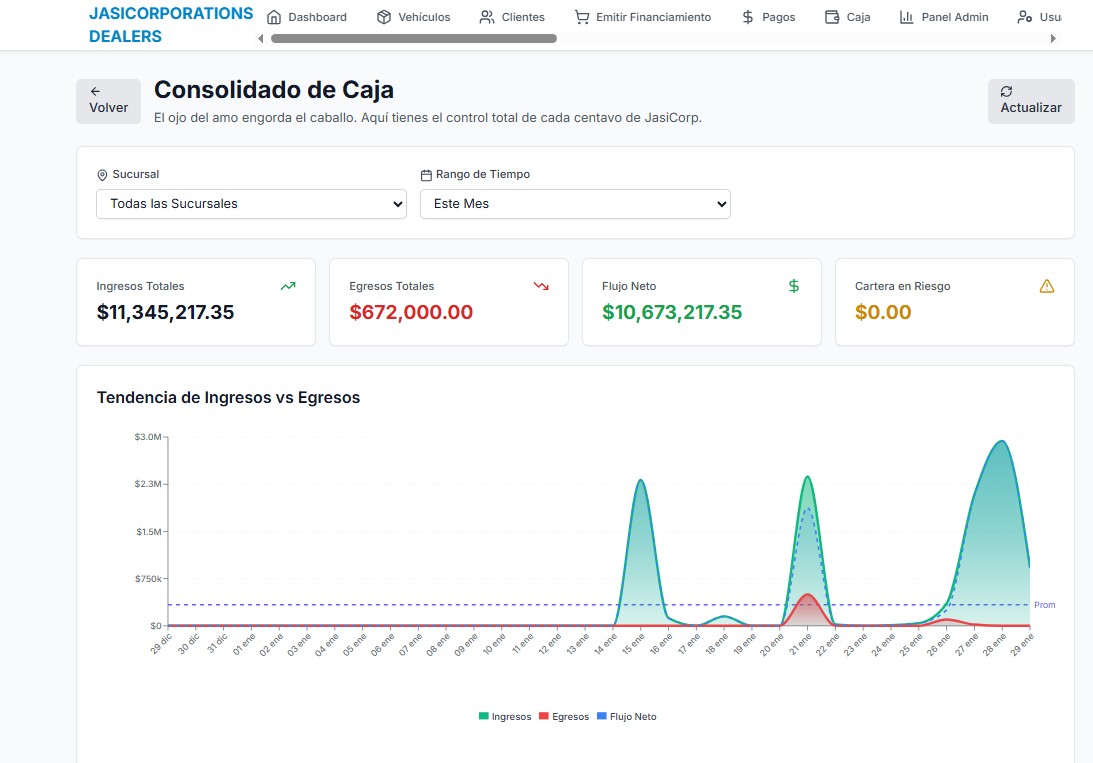Click the green trending-up icon on Ingresos Totales
Image resolution: width=1093 pixels, height=763 pixels.
pyautogui.click(x=288, y=286)
